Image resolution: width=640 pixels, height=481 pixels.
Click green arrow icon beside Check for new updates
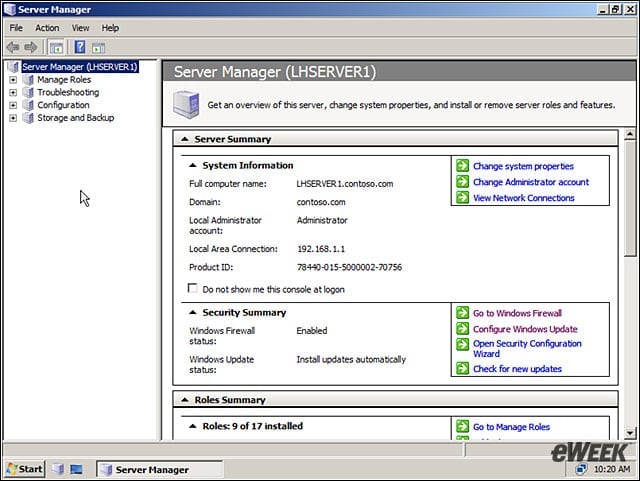point(462,368)
